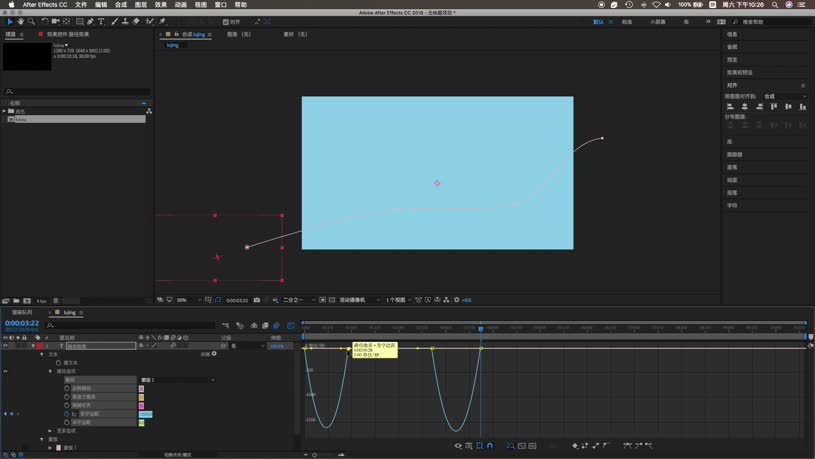Select the Hand tool
815x459 pixels.
pyautogui.click(x=21, y=21)
